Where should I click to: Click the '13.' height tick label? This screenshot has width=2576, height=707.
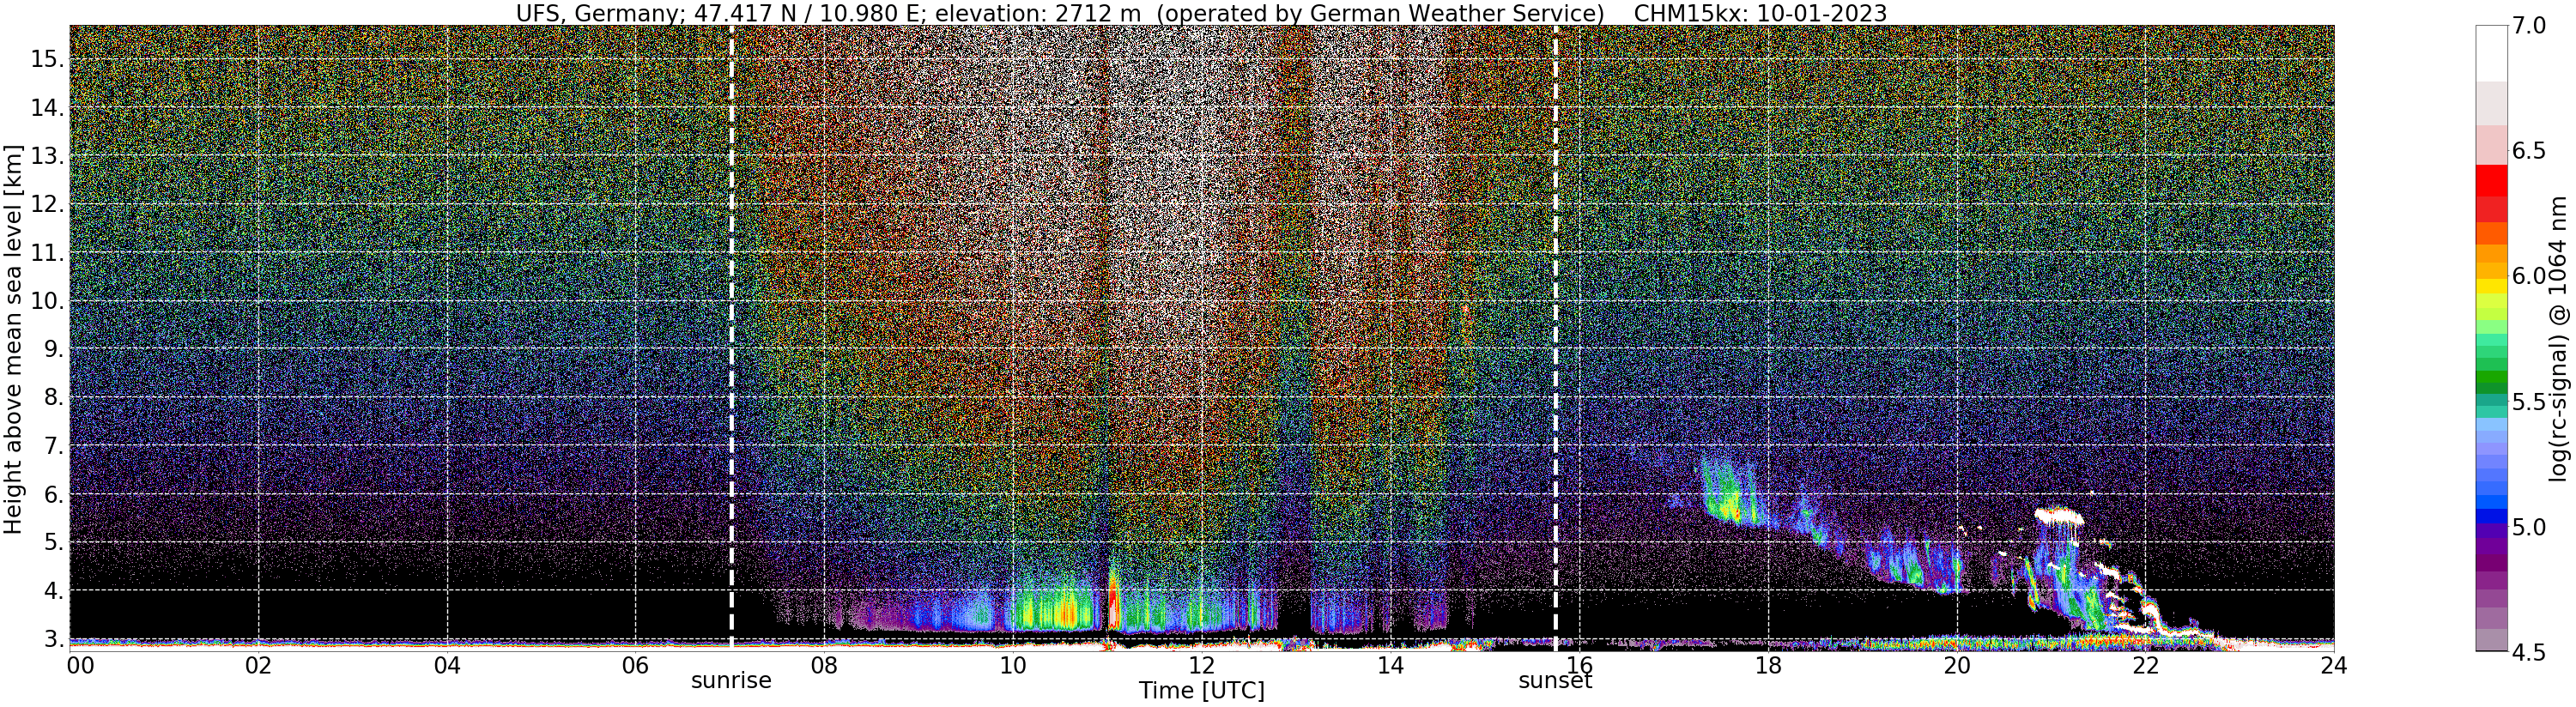[x=46, y=156]
